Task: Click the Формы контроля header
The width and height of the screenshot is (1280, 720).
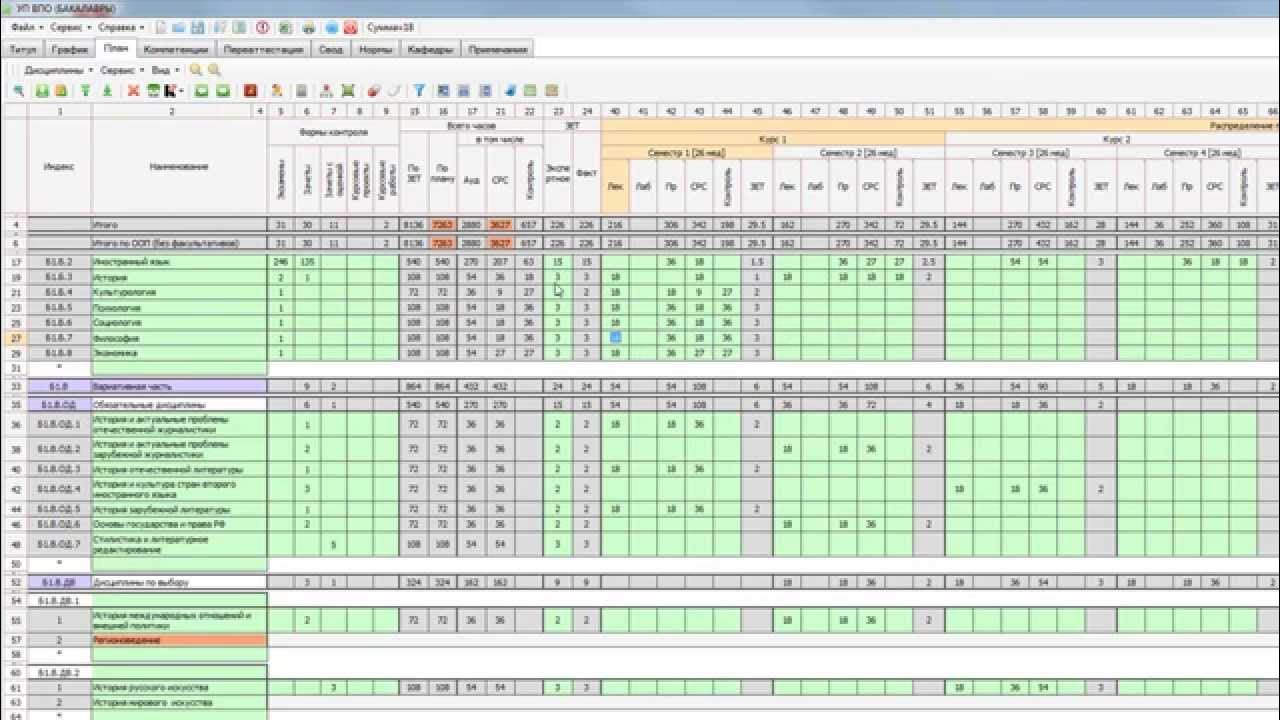Action: 334,132
